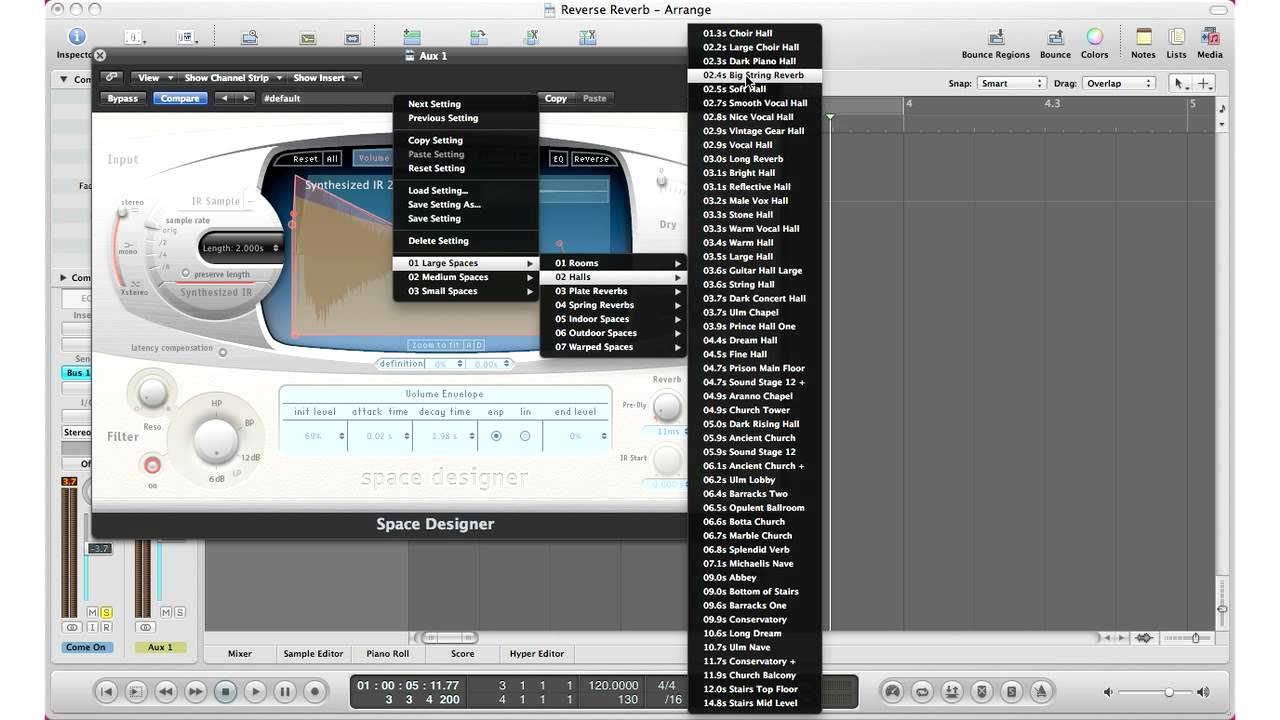Click the Record transport button

tap(315, 691)
